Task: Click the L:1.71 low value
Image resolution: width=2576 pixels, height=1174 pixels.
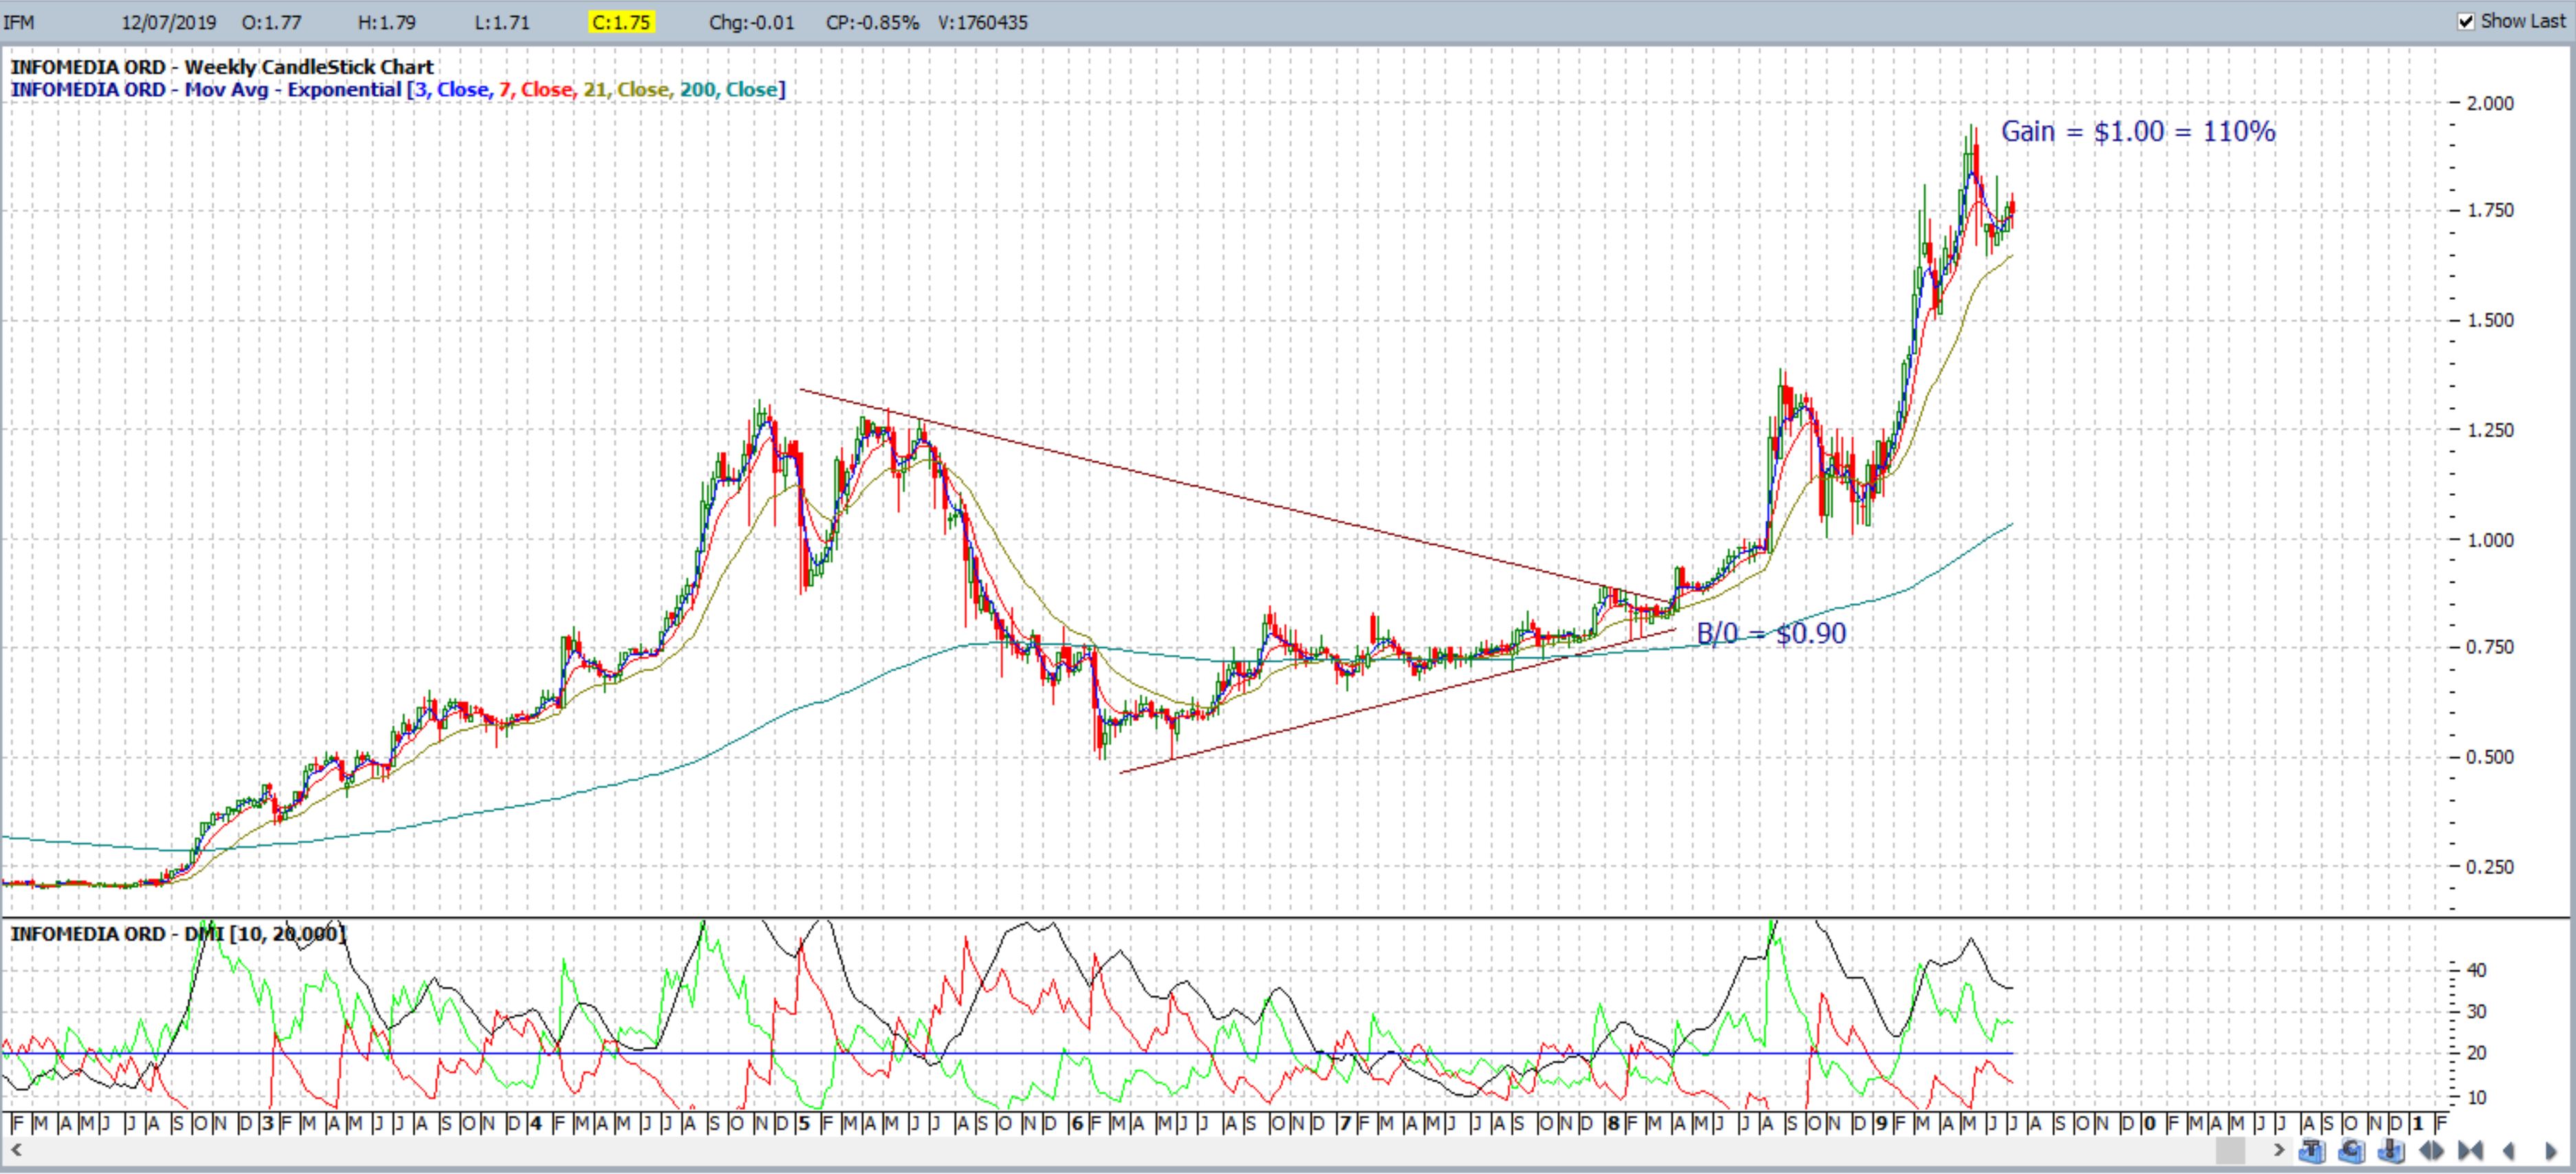Action: coord(502,22)
